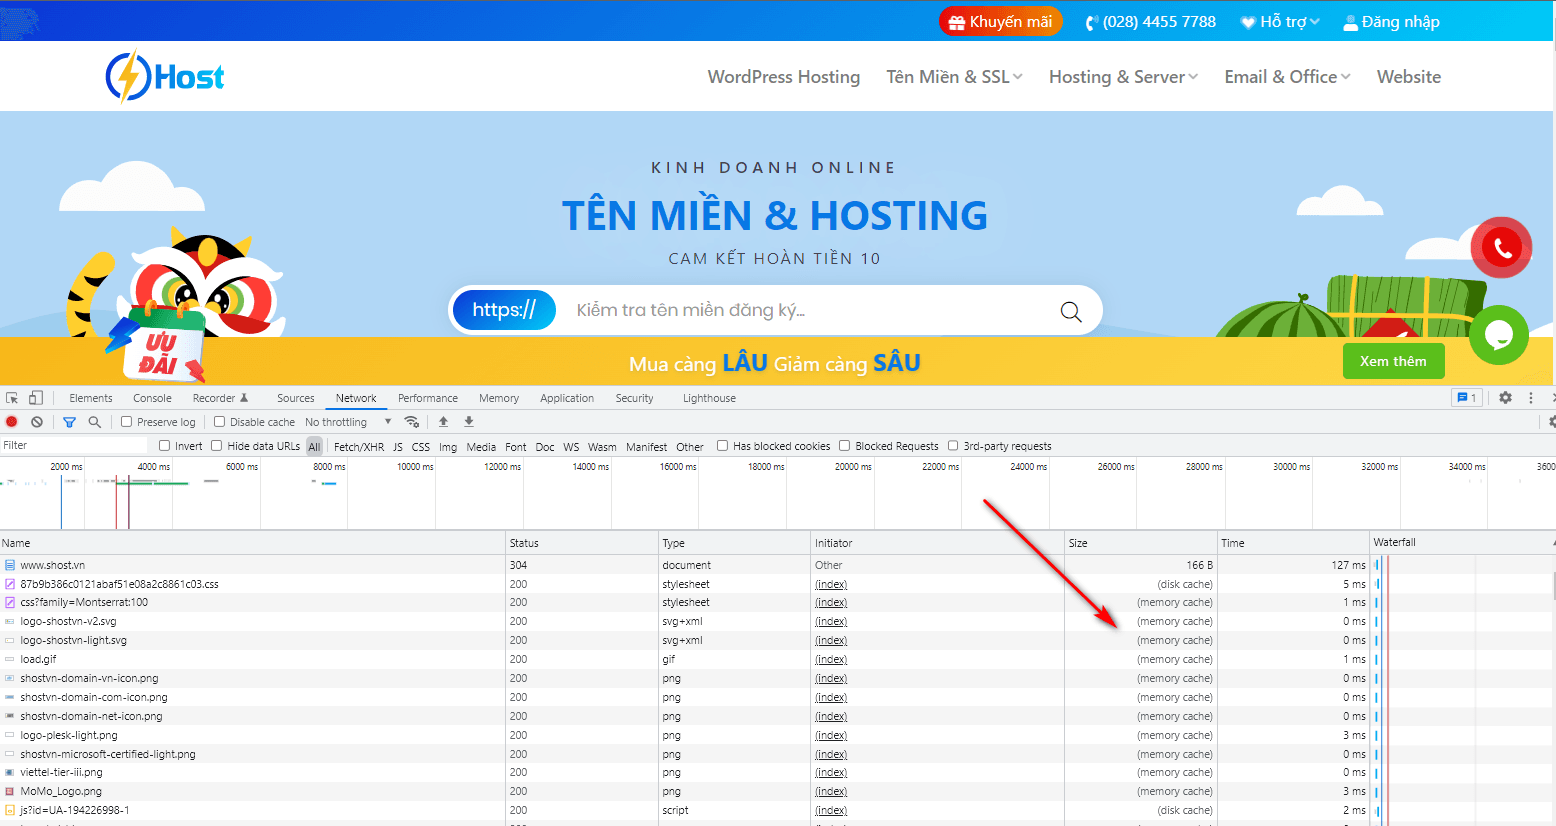Enable the Invert filter checkbox

[x=166, y=445]
